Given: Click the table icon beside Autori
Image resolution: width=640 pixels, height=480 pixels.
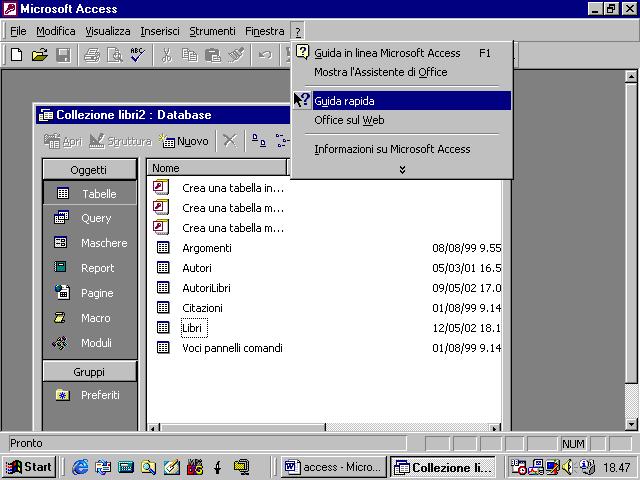Looking at the screenshot, I should click(163, 267).
